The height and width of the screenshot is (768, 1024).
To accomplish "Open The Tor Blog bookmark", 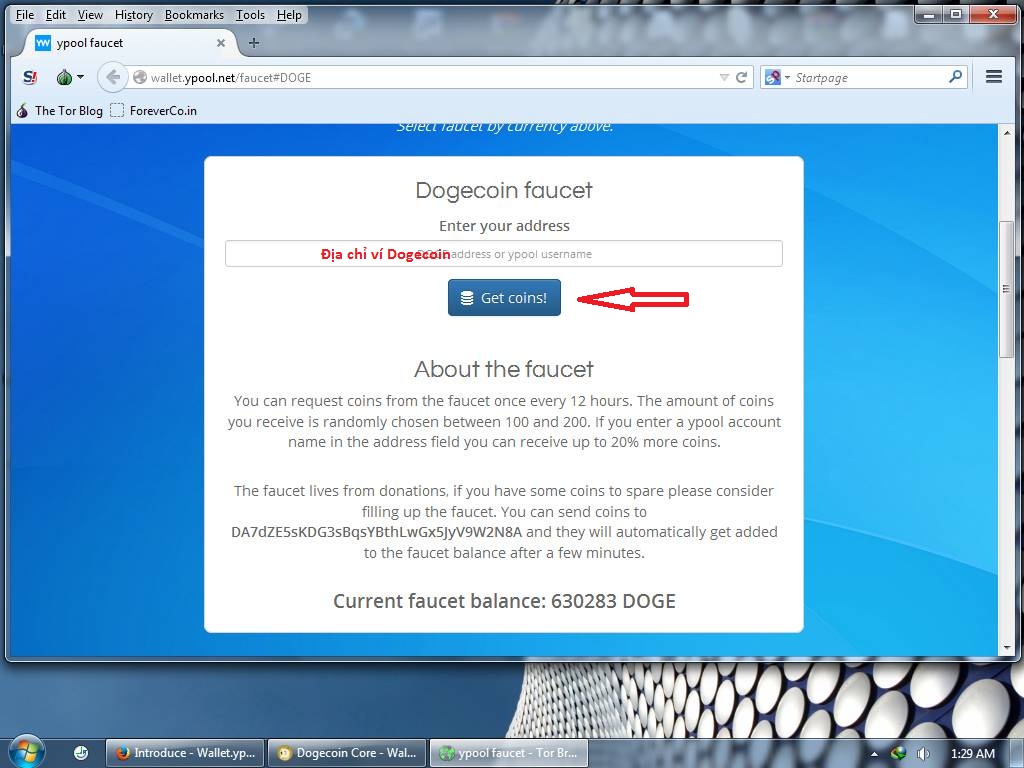I will (59, 110).
